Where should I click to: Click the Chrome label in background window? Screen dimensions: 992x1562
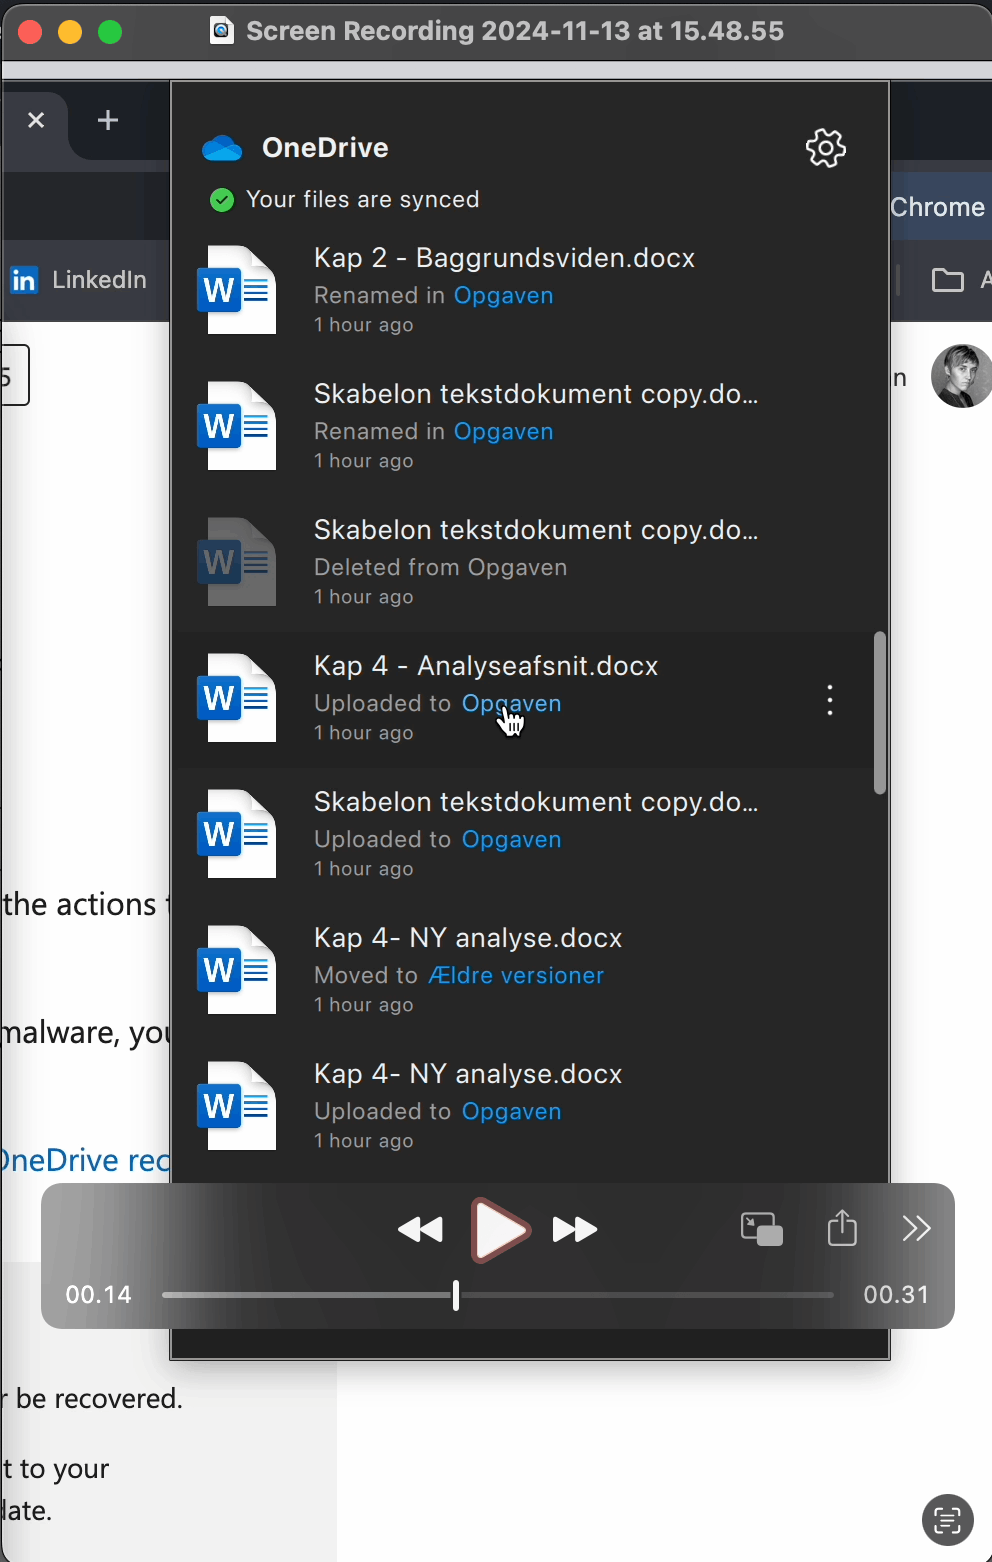coord(938,207)
